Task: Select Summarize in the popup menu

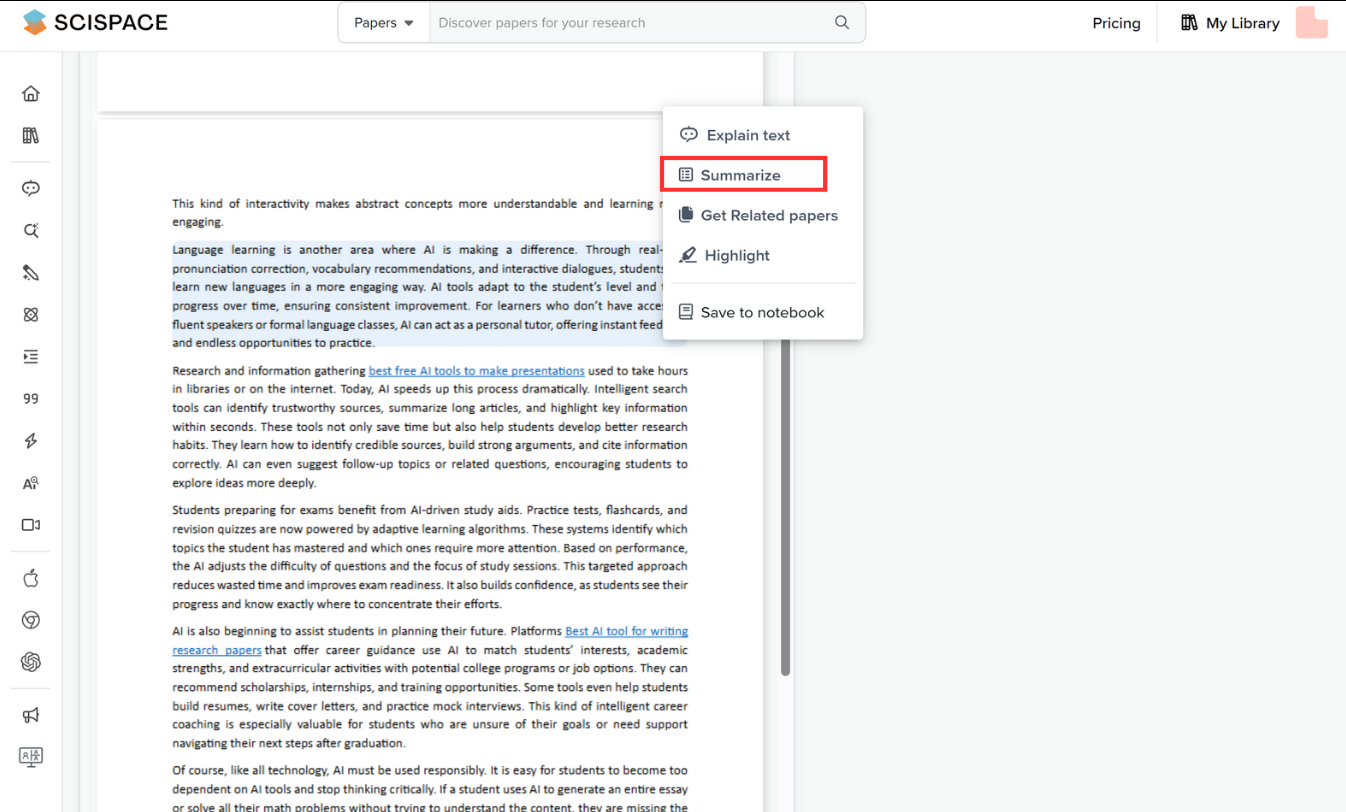Action: coord(743,175)
